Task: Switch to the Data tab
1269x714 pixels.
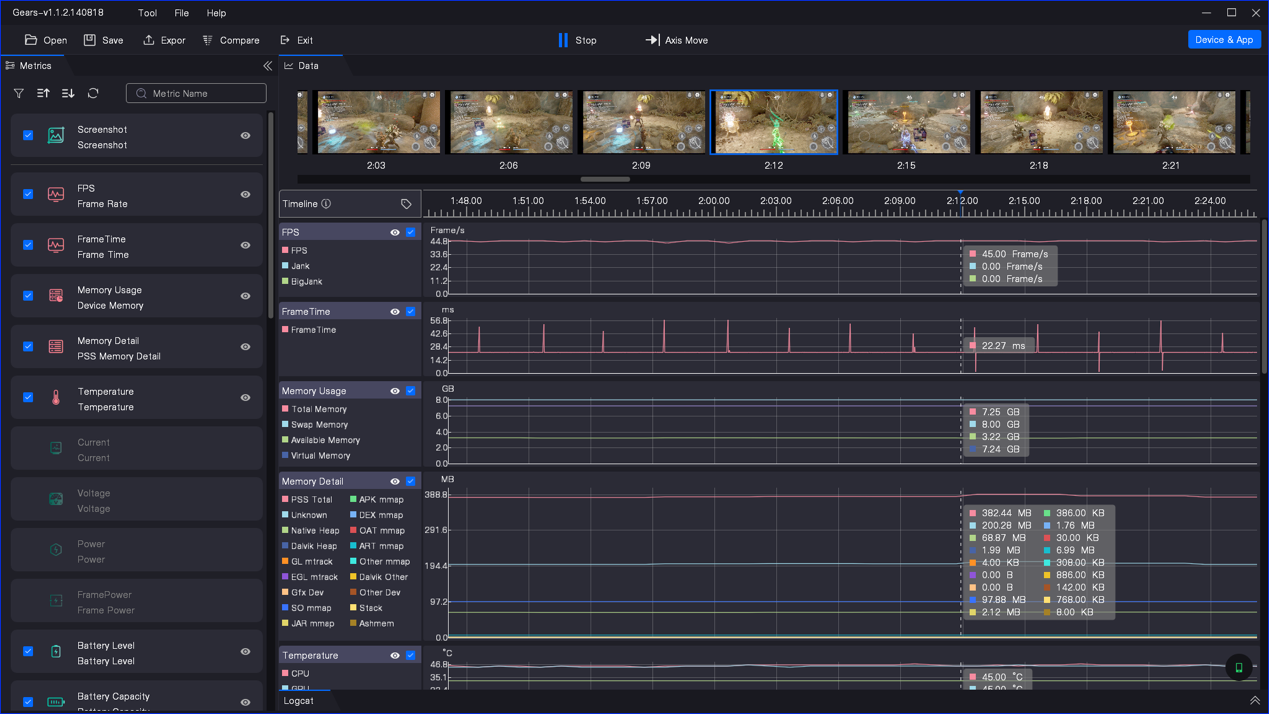Action: coord(301,66)
